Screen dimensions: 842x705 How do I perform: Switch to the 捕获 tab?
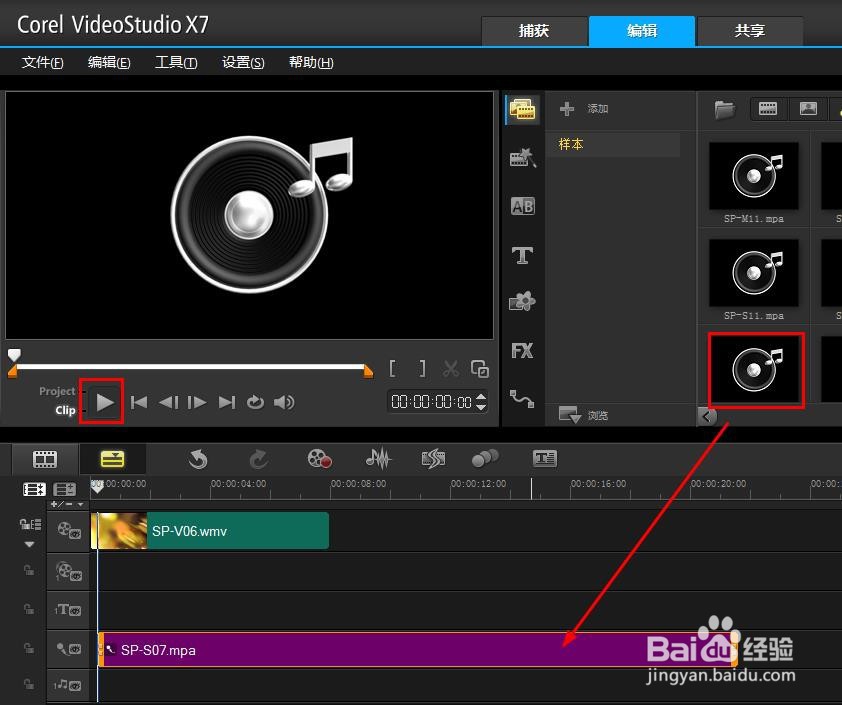pos(534,31)
